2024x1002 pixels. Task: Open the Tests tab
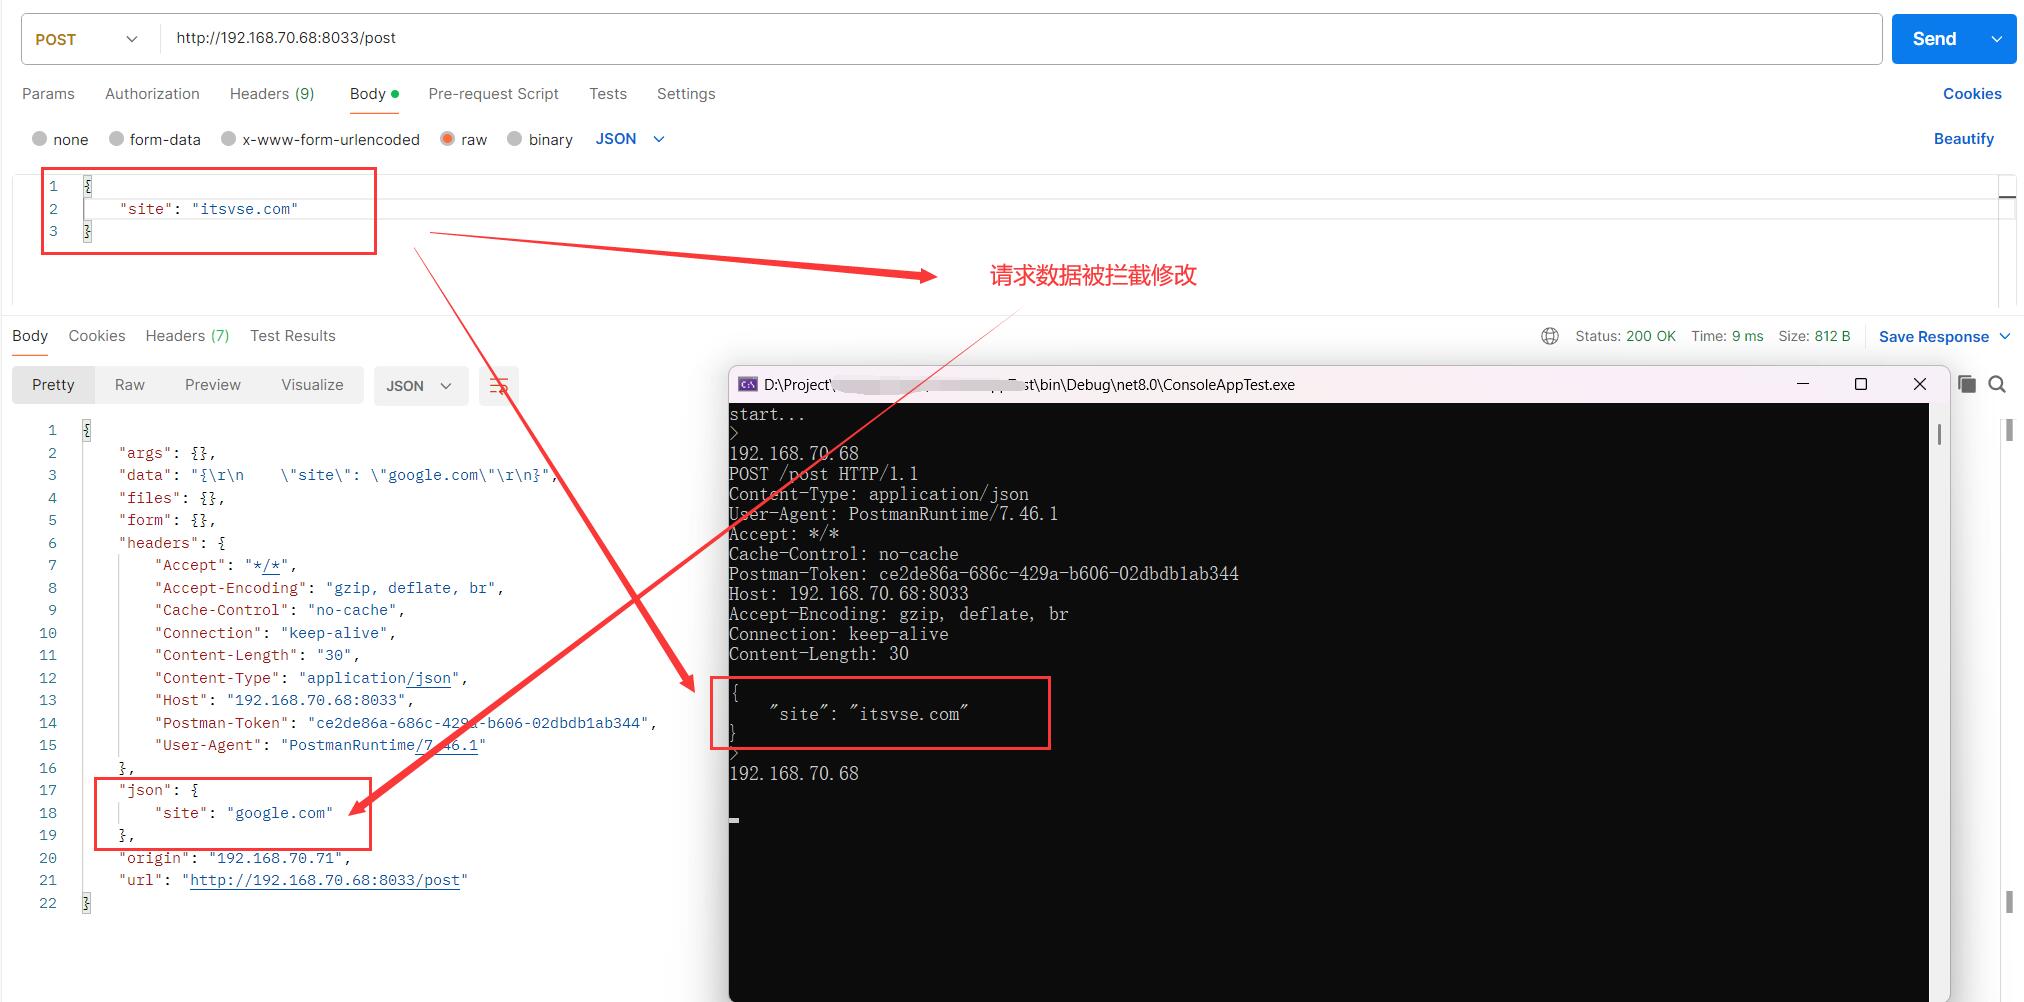(608, 94)
